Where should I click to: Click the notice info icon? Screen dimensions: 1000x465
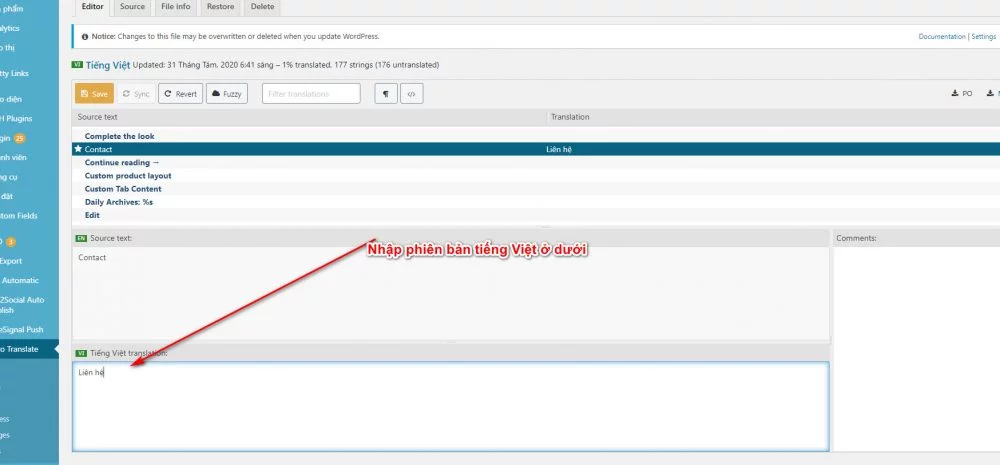85,36
